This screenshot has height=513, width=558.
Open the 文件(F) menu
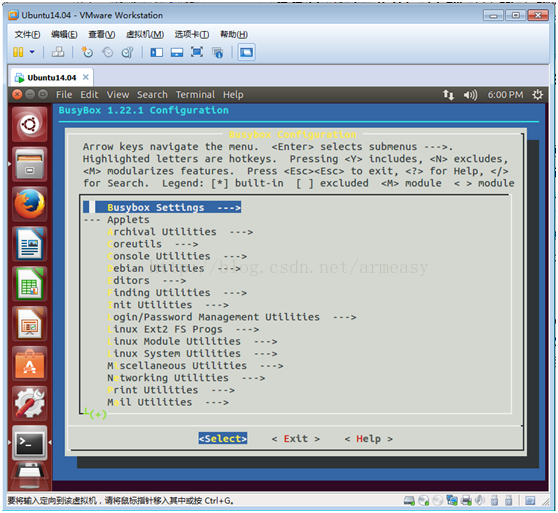[27, 35]
